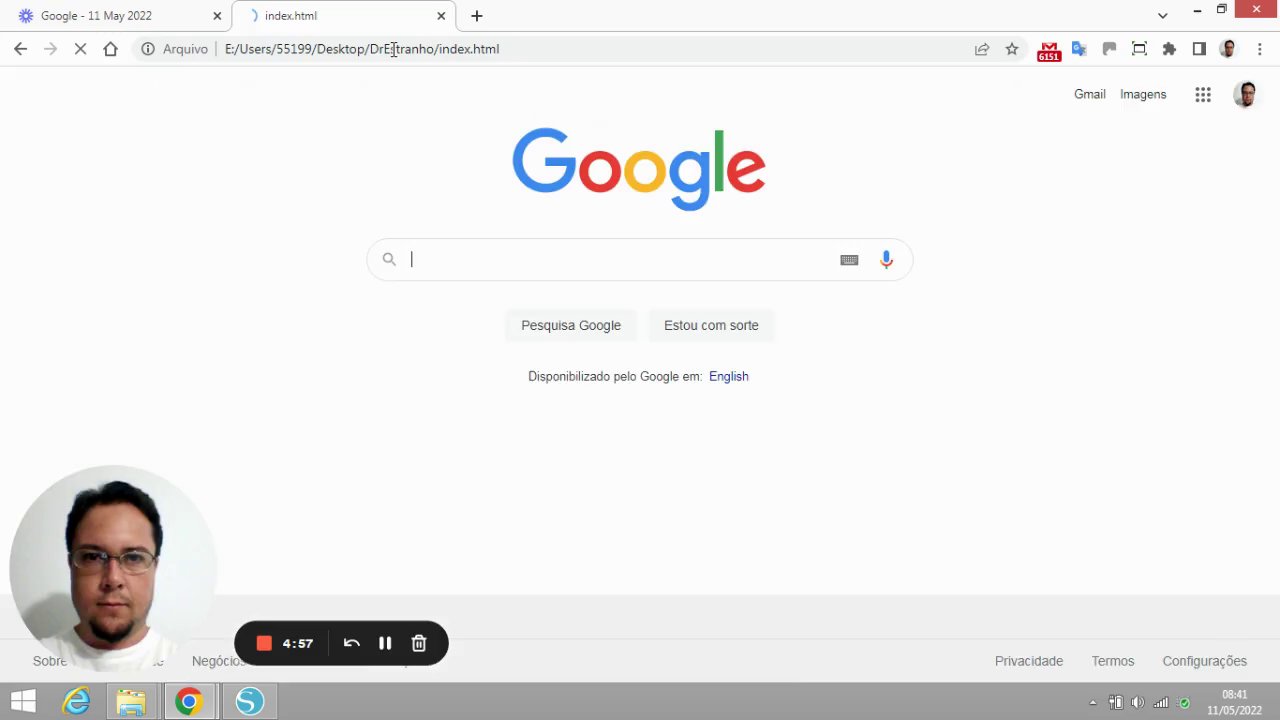Delete the recording with trash icon
Viewport: 1280px width, 720px height.
click(419, 643)
